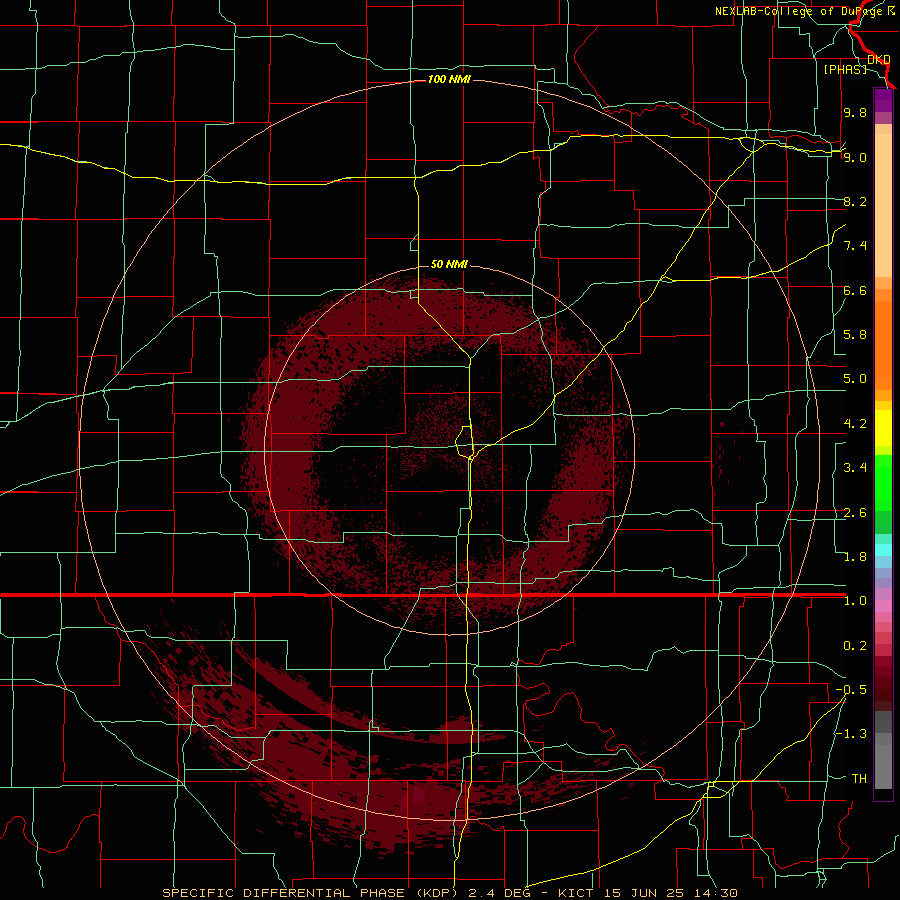Click the 4.2 value on the color scale

855,424
